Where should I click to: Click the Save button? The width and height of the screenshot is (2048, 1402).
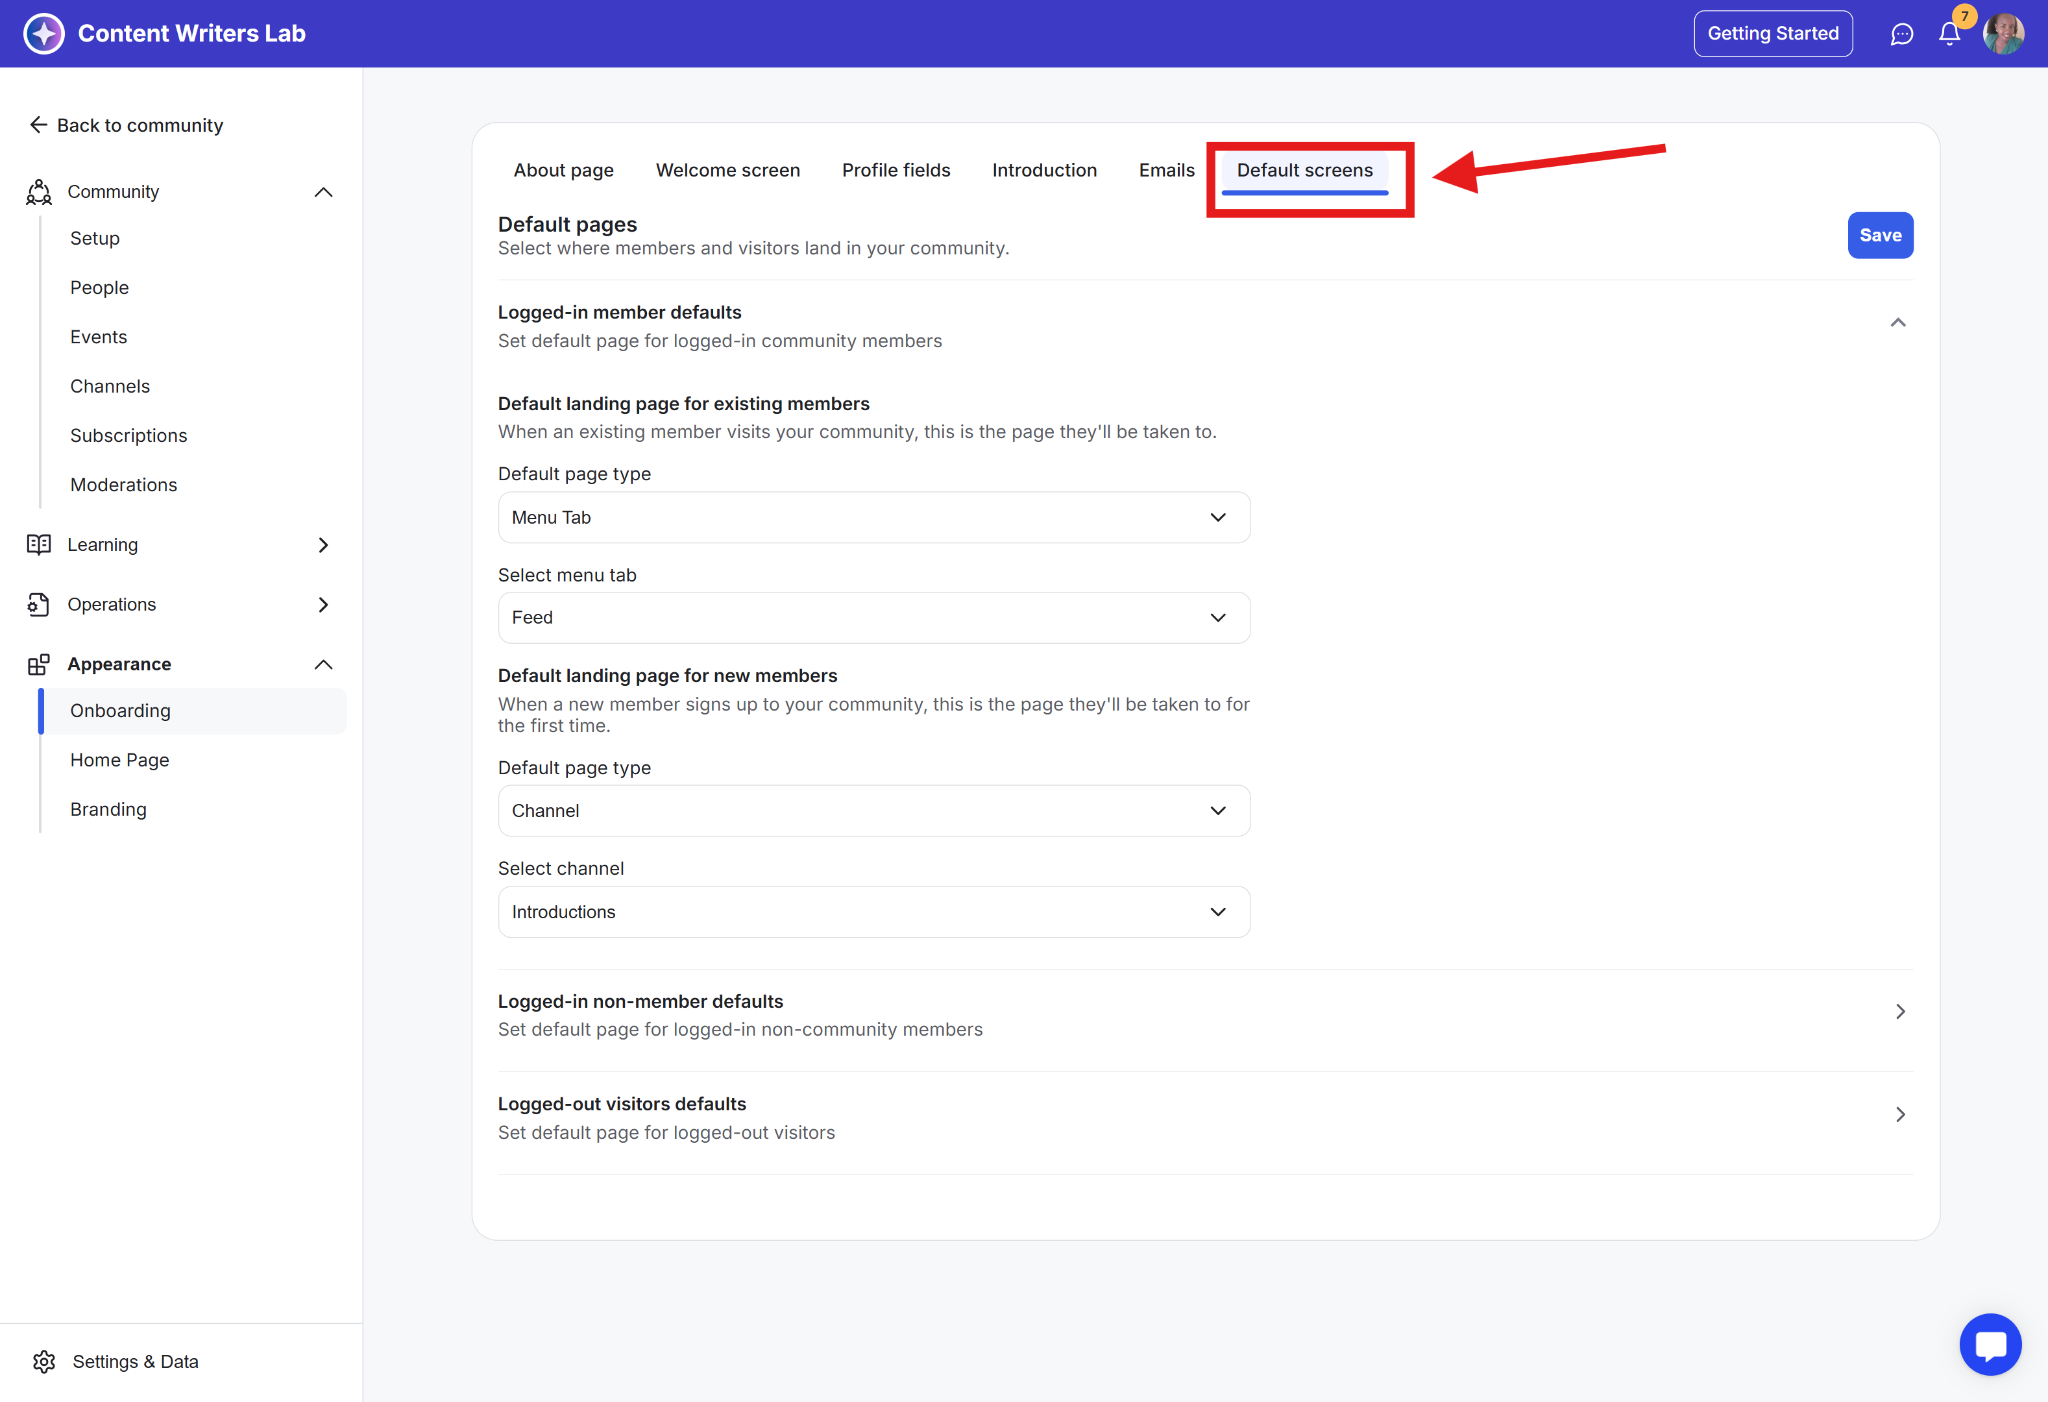1879,235
